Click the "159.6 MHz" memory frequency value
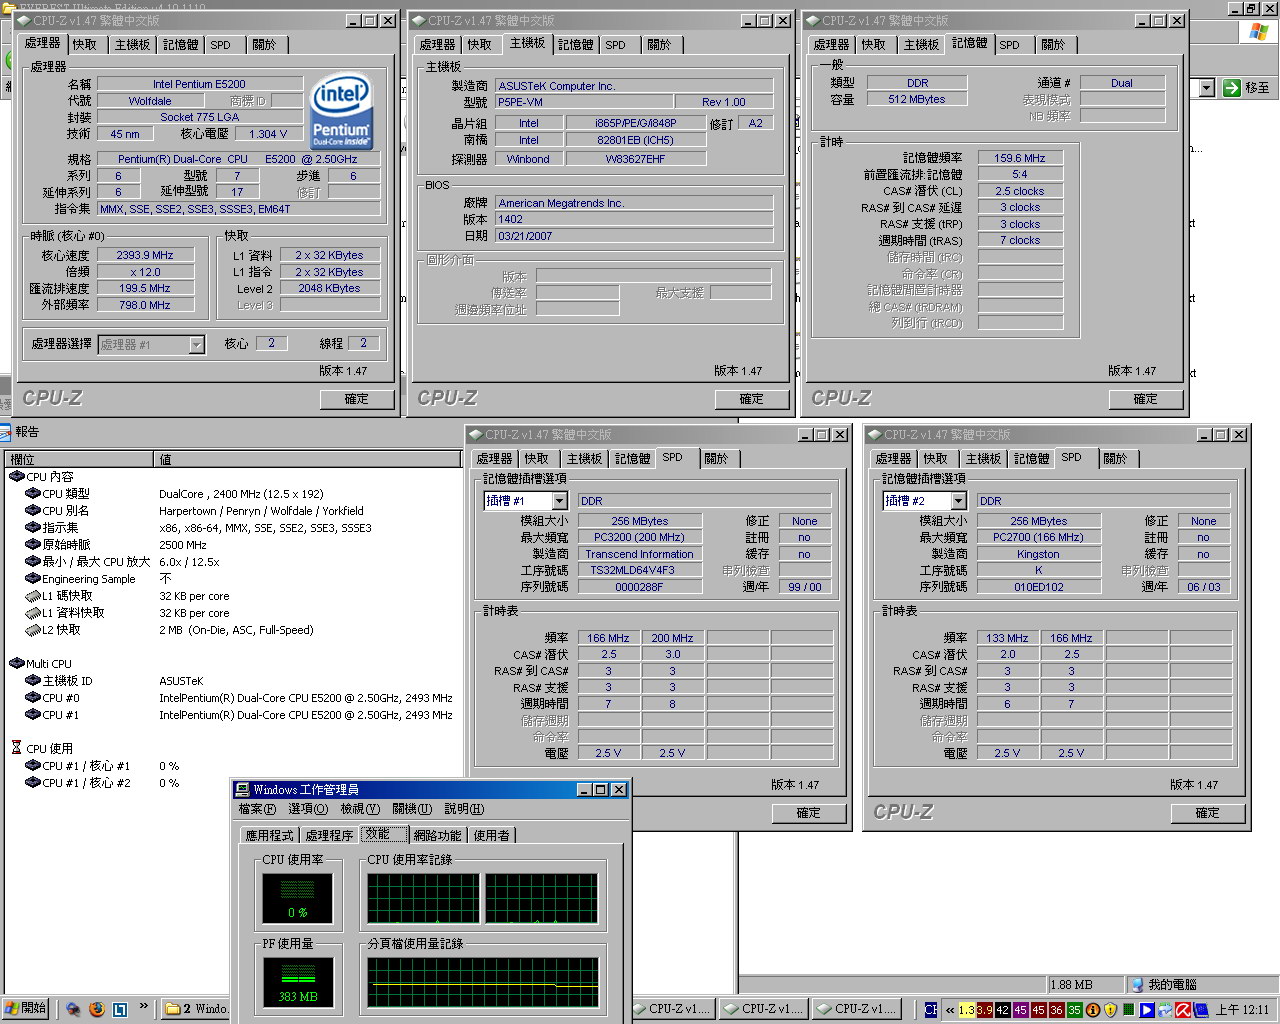Viewport: 1280px width, 1024px height. coord(1020,158)
